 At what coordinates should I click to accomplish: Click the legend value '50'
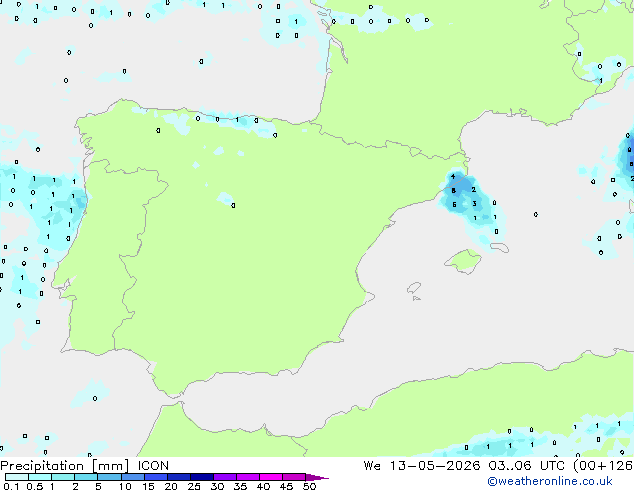[309, 486]
